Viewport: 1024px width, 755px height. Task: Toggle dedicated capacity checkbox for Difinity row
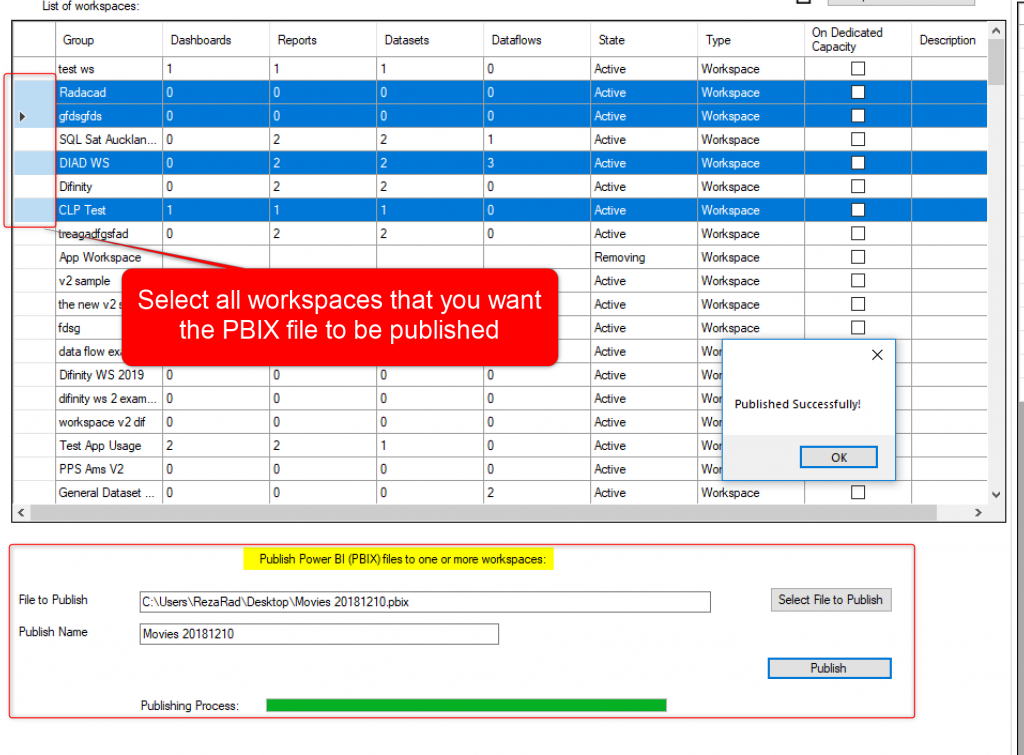coord(857,187)
